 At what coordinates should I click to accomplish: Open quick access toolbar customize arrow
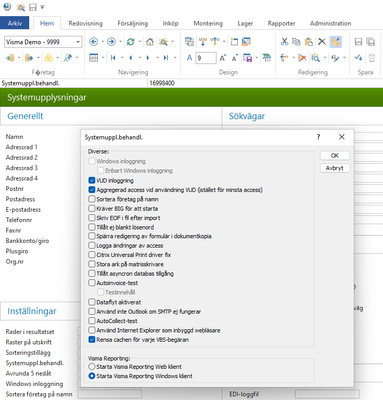(x=42, y=7)
